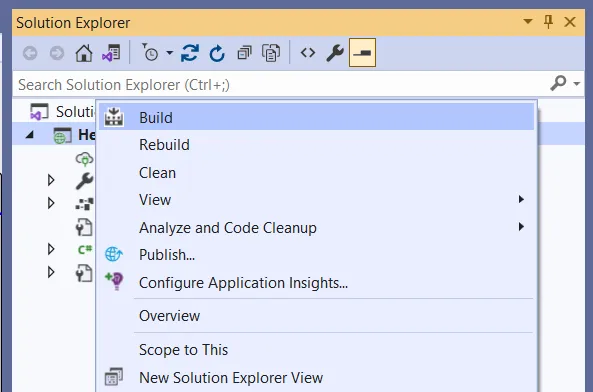593x392 pixels.
Task: Open Properties with the wrench toolbar icon
Action: point(335,53)
